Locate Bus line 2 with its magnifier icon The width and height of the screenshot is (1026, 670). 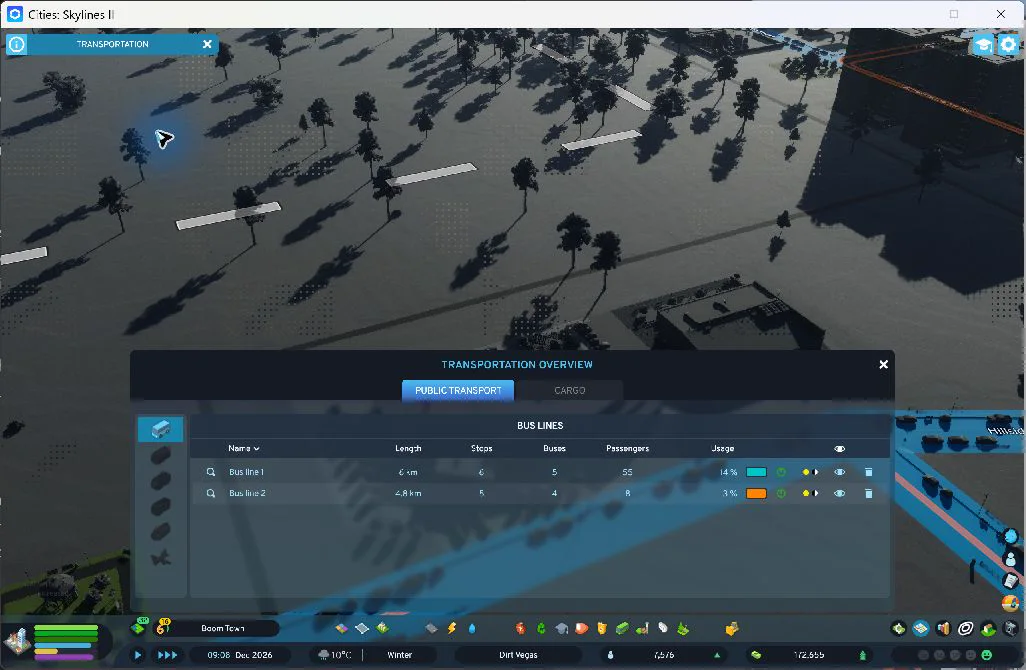(211, 493)
